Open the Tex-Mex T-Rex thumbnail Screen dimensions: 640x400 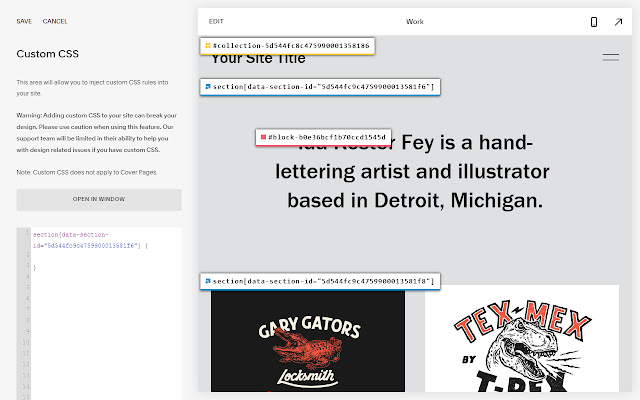pos(522,338)
